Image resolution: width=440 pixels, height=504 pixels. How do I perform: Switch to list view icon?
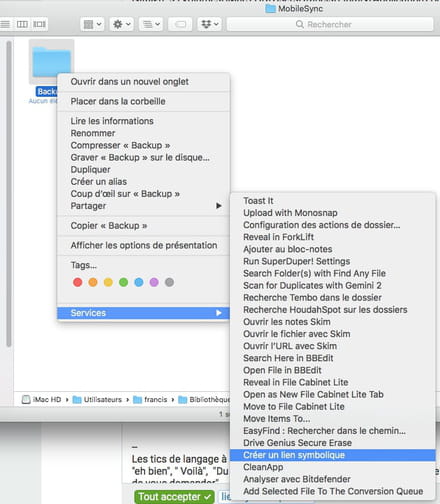coord(6,24)
